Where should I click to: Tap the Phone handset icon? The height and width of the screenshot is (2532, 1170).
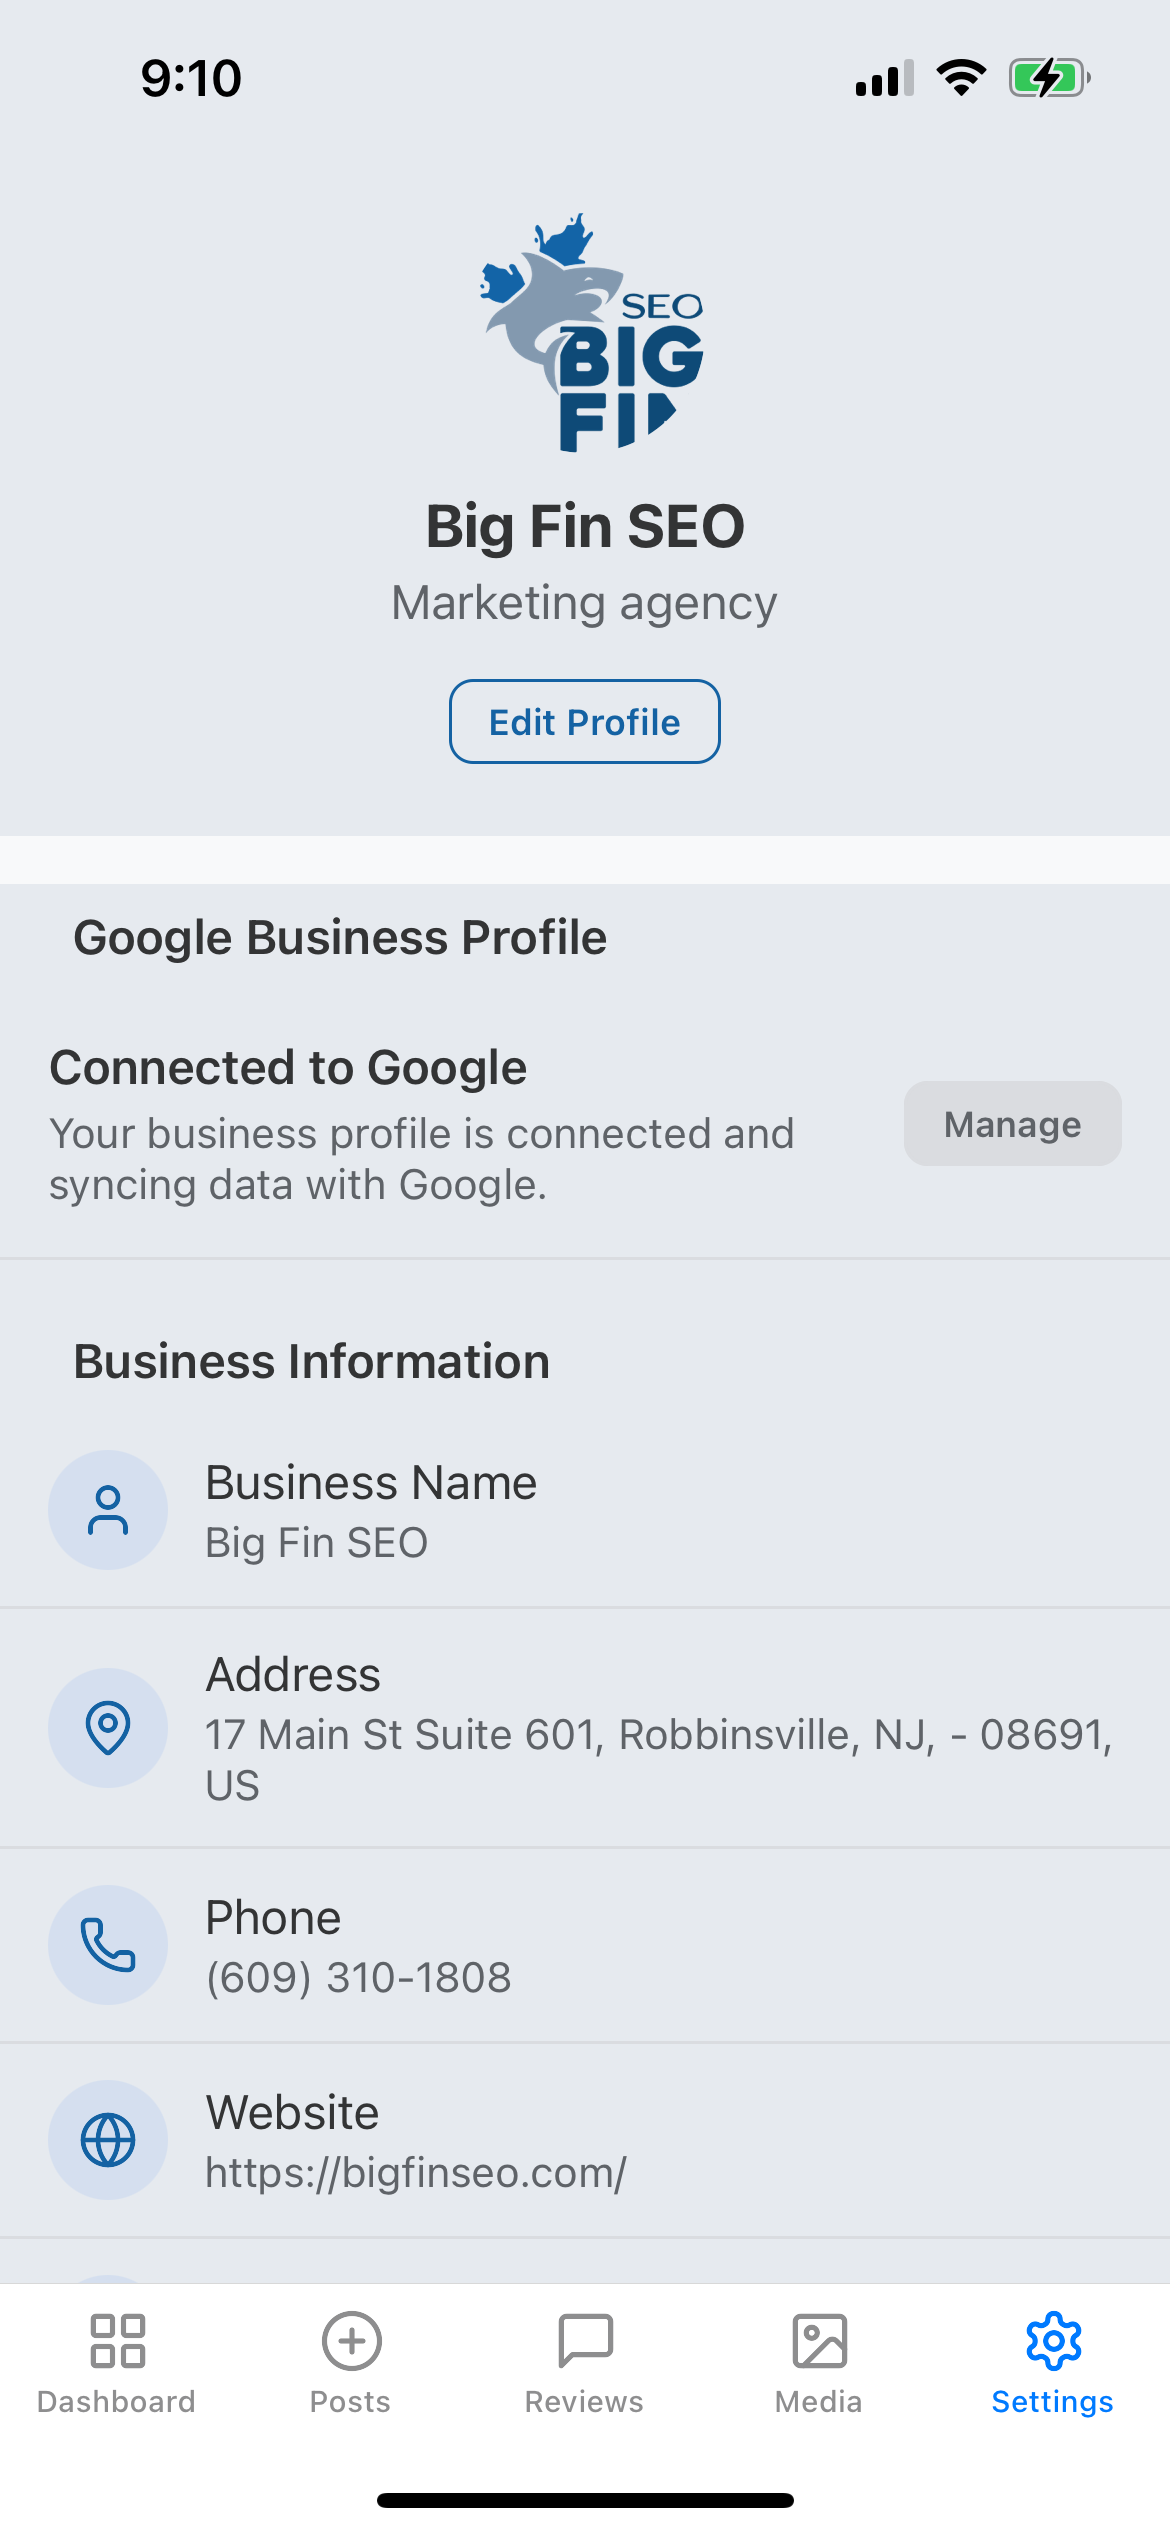(108, 1944)
